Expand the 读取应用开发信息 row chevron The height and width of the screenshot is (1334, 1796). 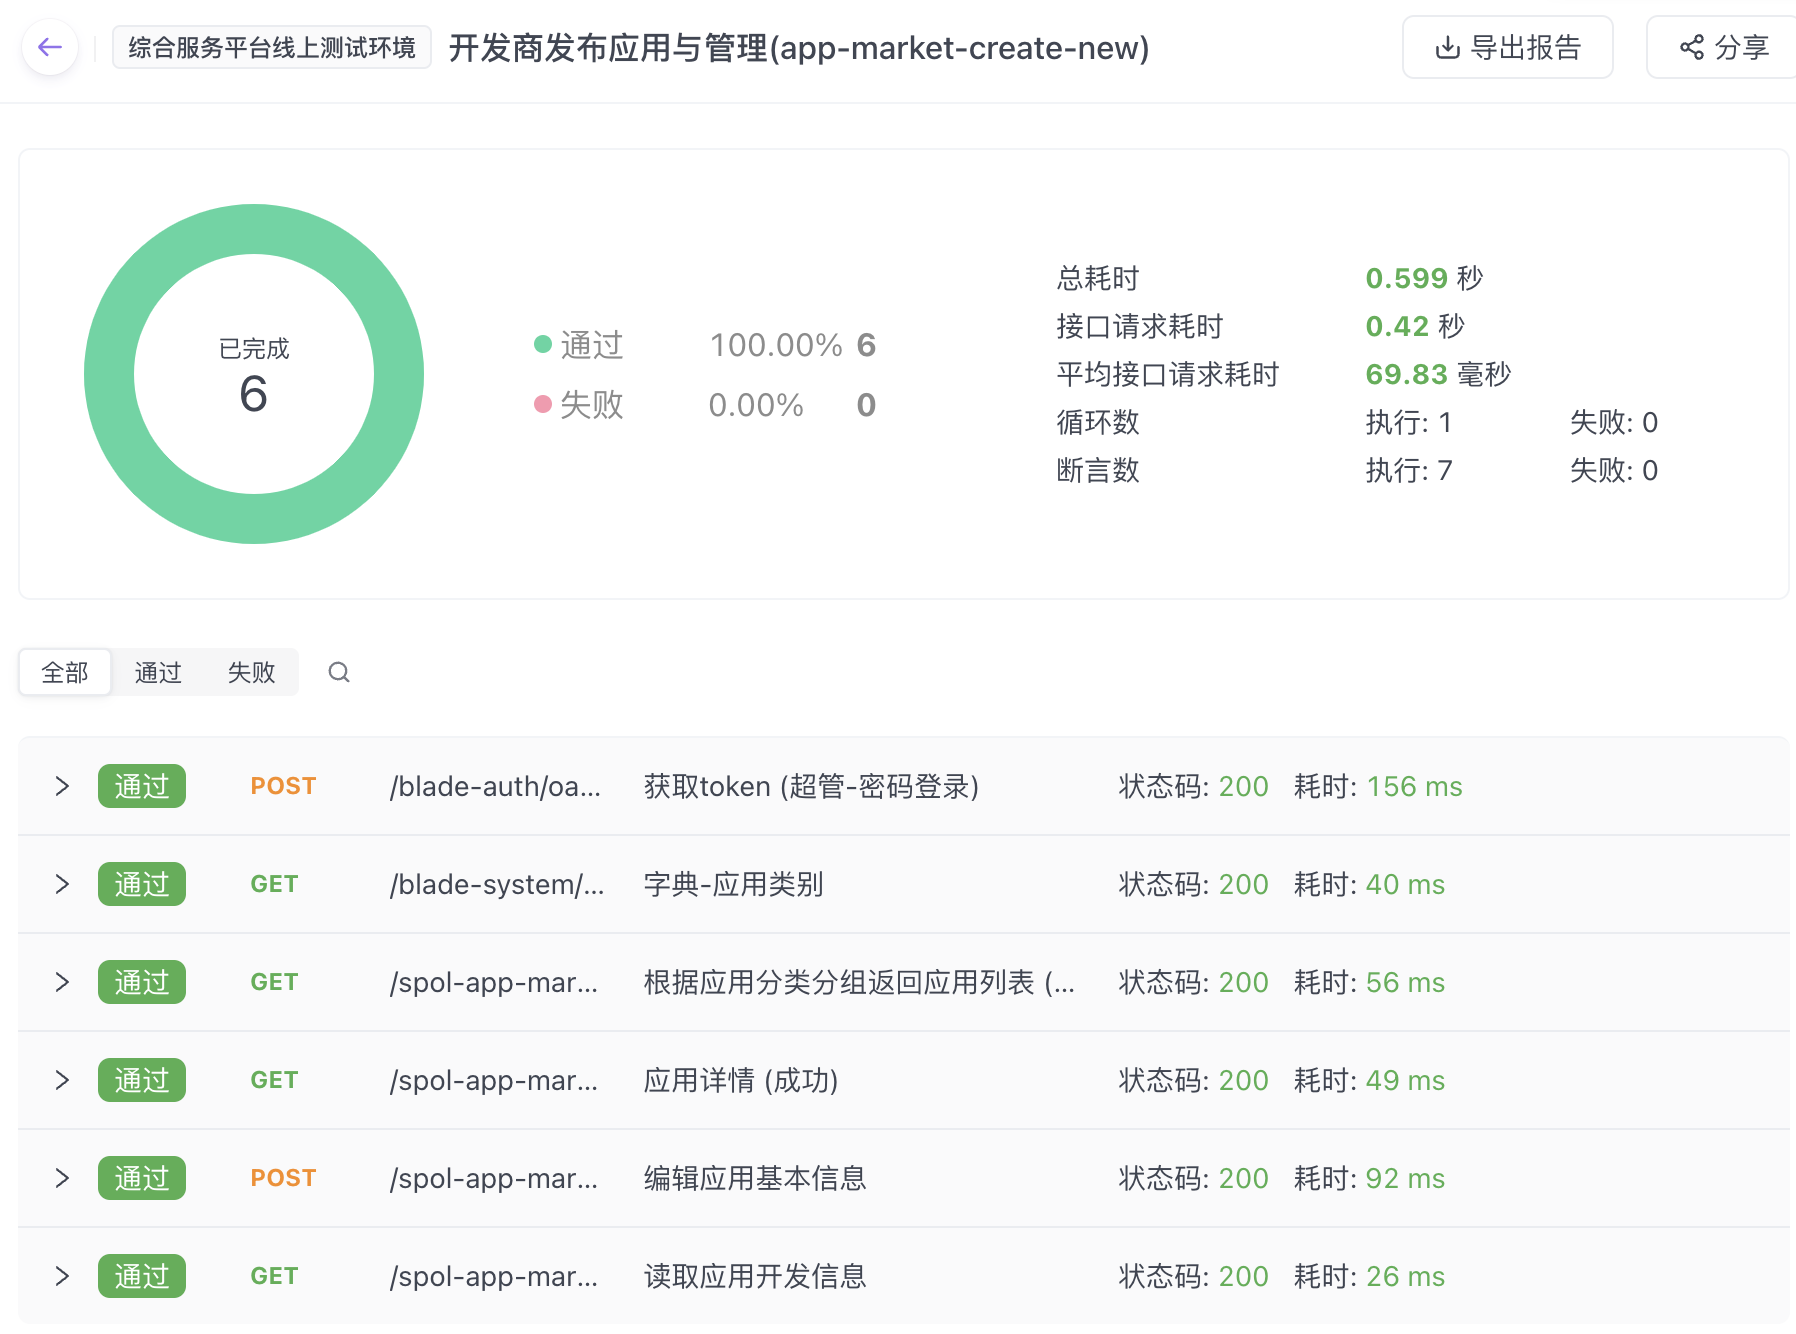click(x=62, y=1276)
